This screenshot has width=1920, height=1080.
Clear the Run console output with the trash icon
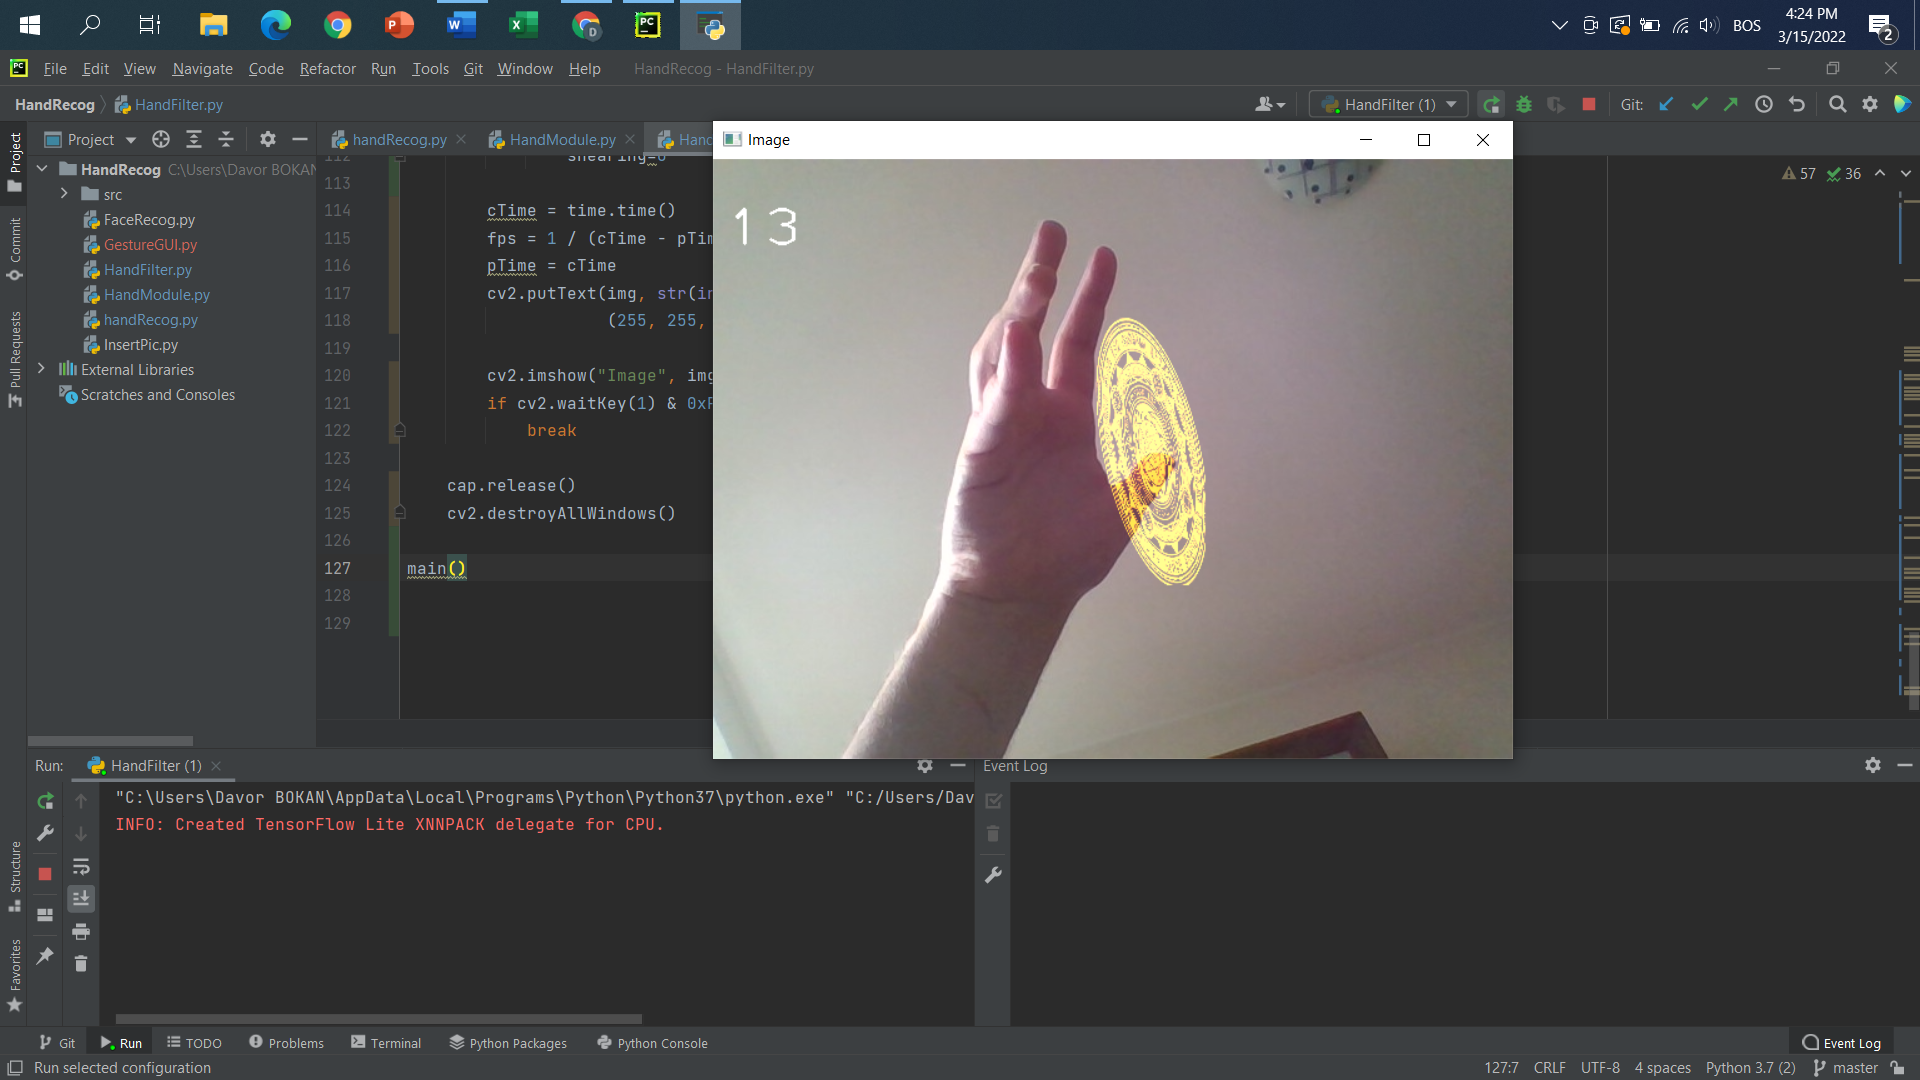click(x=81, y=963)
